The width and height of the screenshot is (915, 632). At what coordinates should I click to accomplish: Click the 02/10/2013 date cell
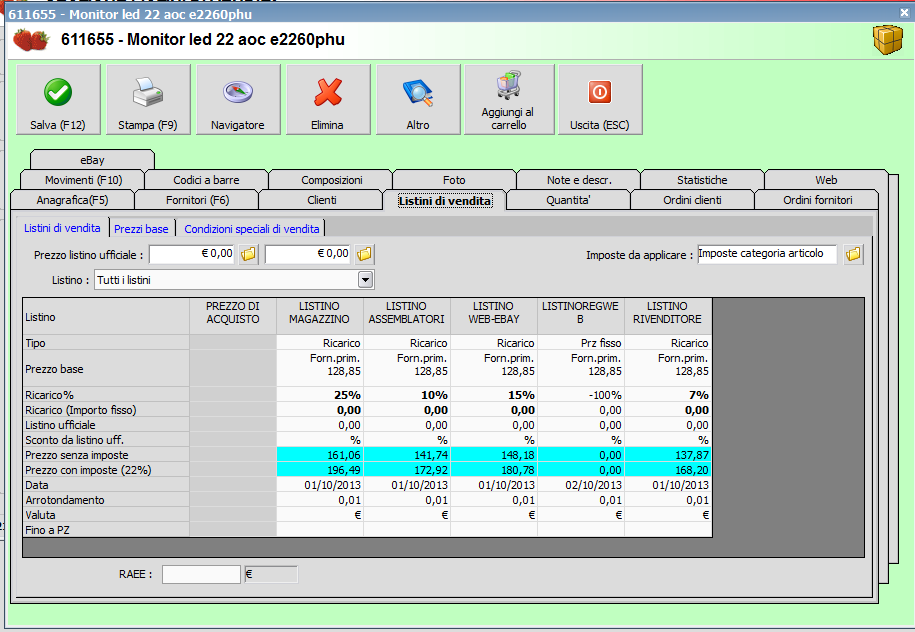pyautogui.click(x=581, y=485)
